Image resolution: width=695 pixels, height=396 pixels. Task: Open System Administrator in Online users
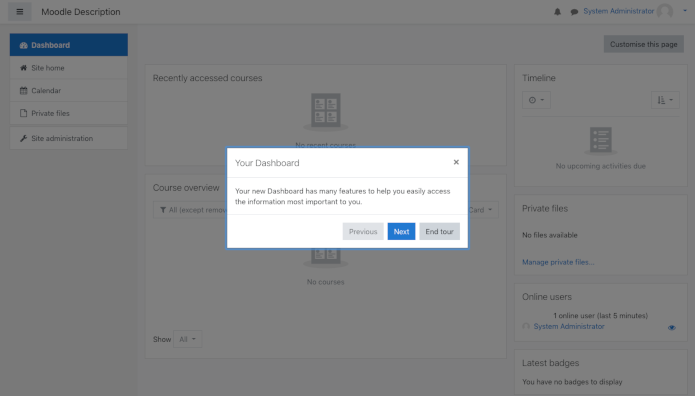569,326
